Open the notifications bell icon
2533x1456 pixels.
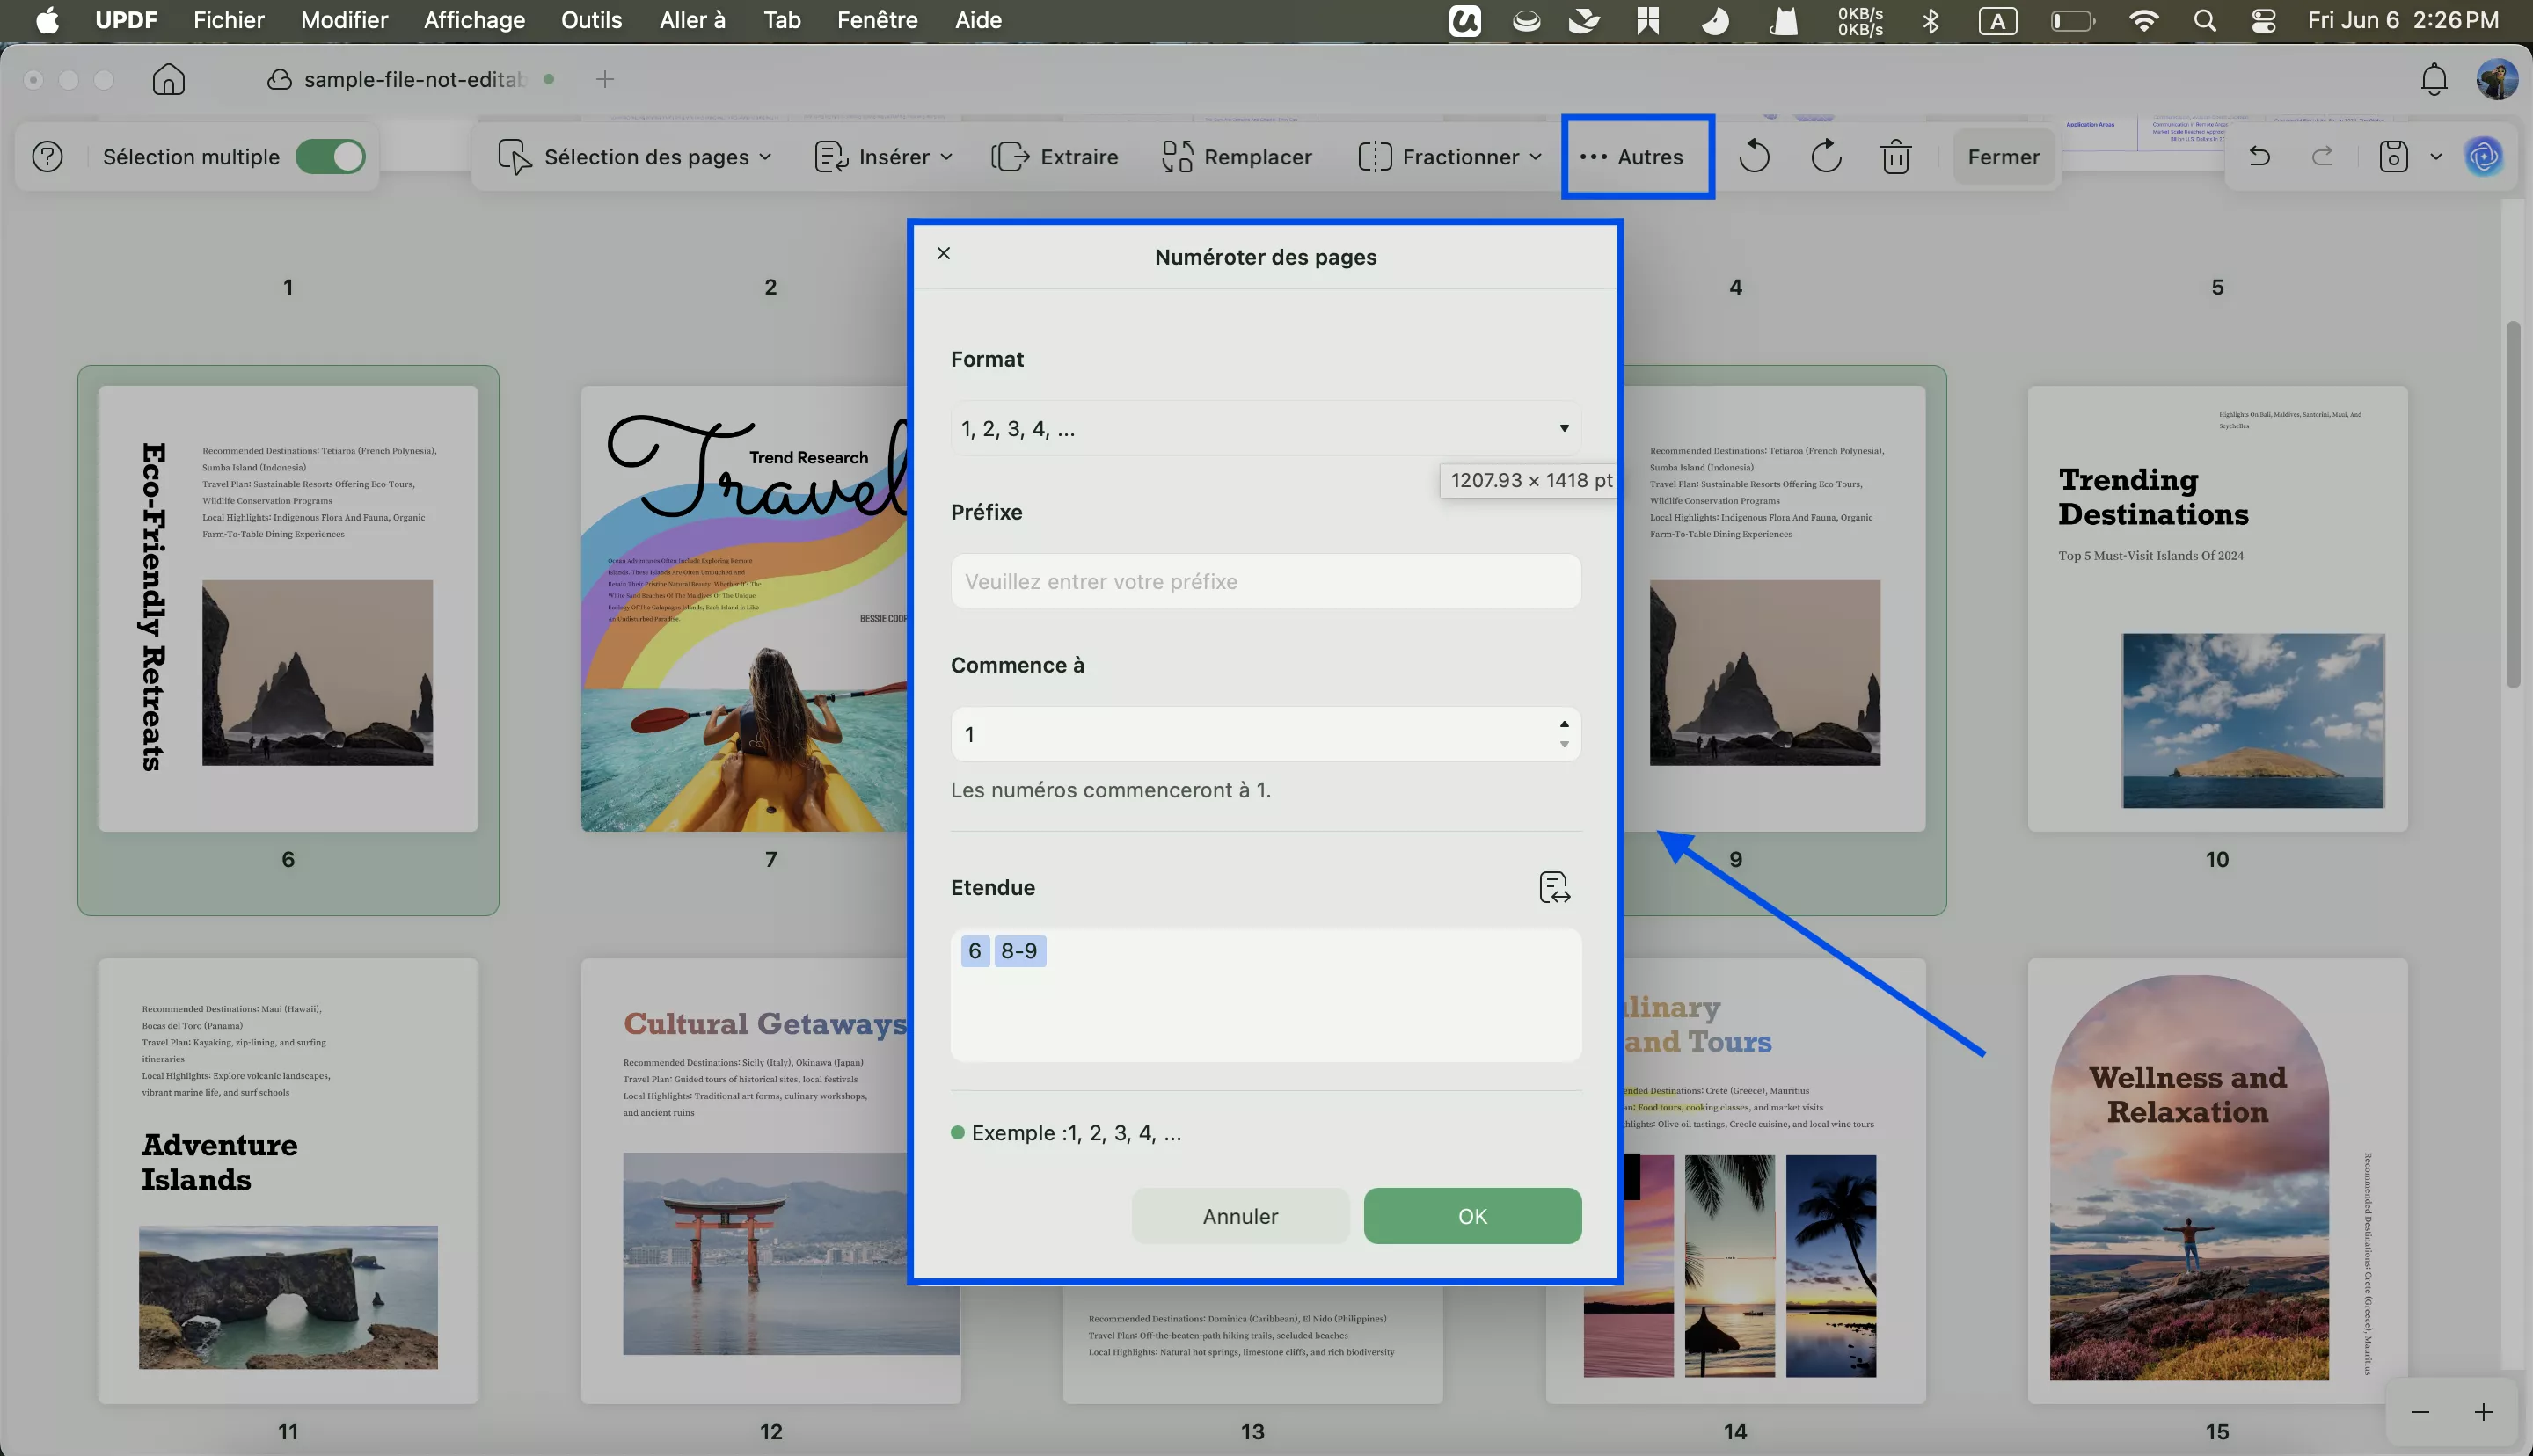2433,79
